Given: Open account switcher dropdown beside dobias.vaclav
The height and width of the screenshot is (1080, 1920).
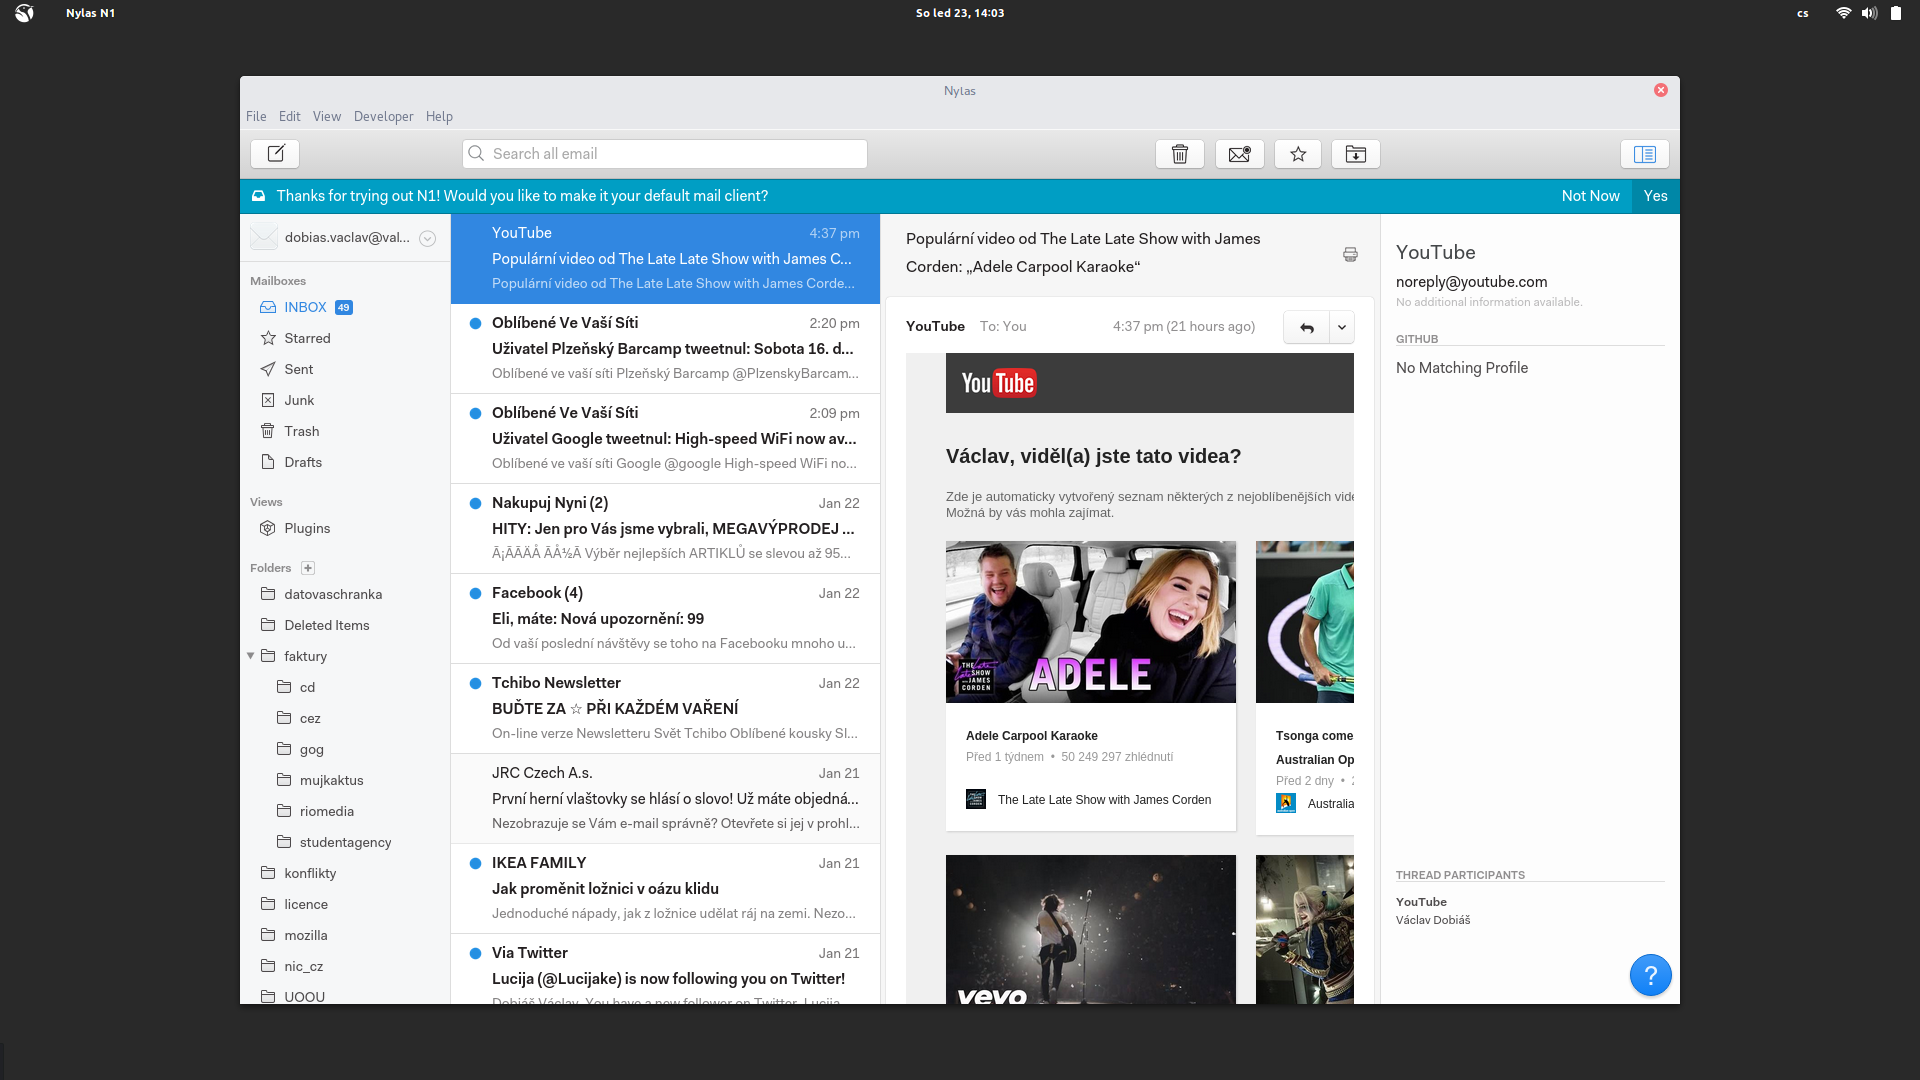Looking at the screenshot, I should click(427, 238).
